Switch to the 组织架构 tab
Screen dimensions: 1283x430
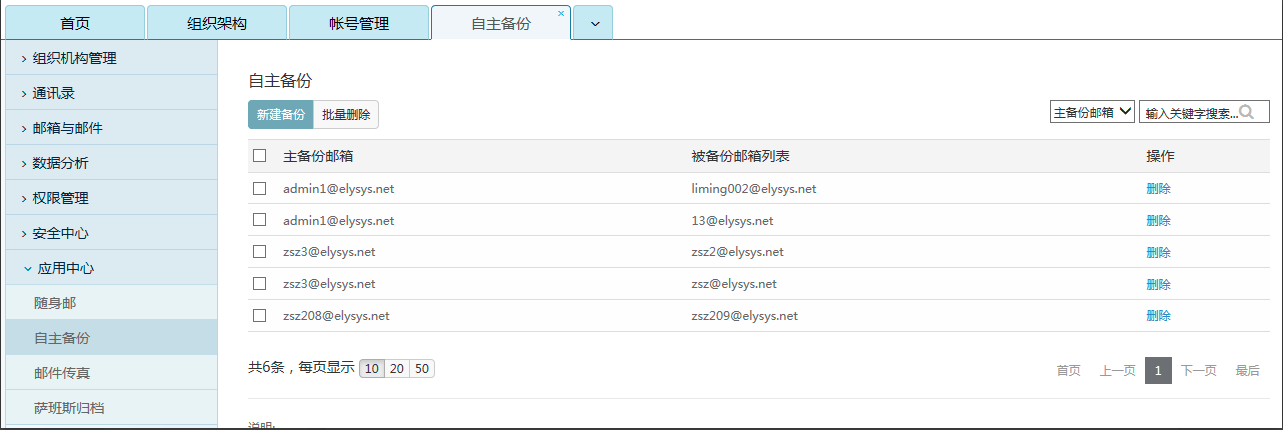[x=217, y=23]
